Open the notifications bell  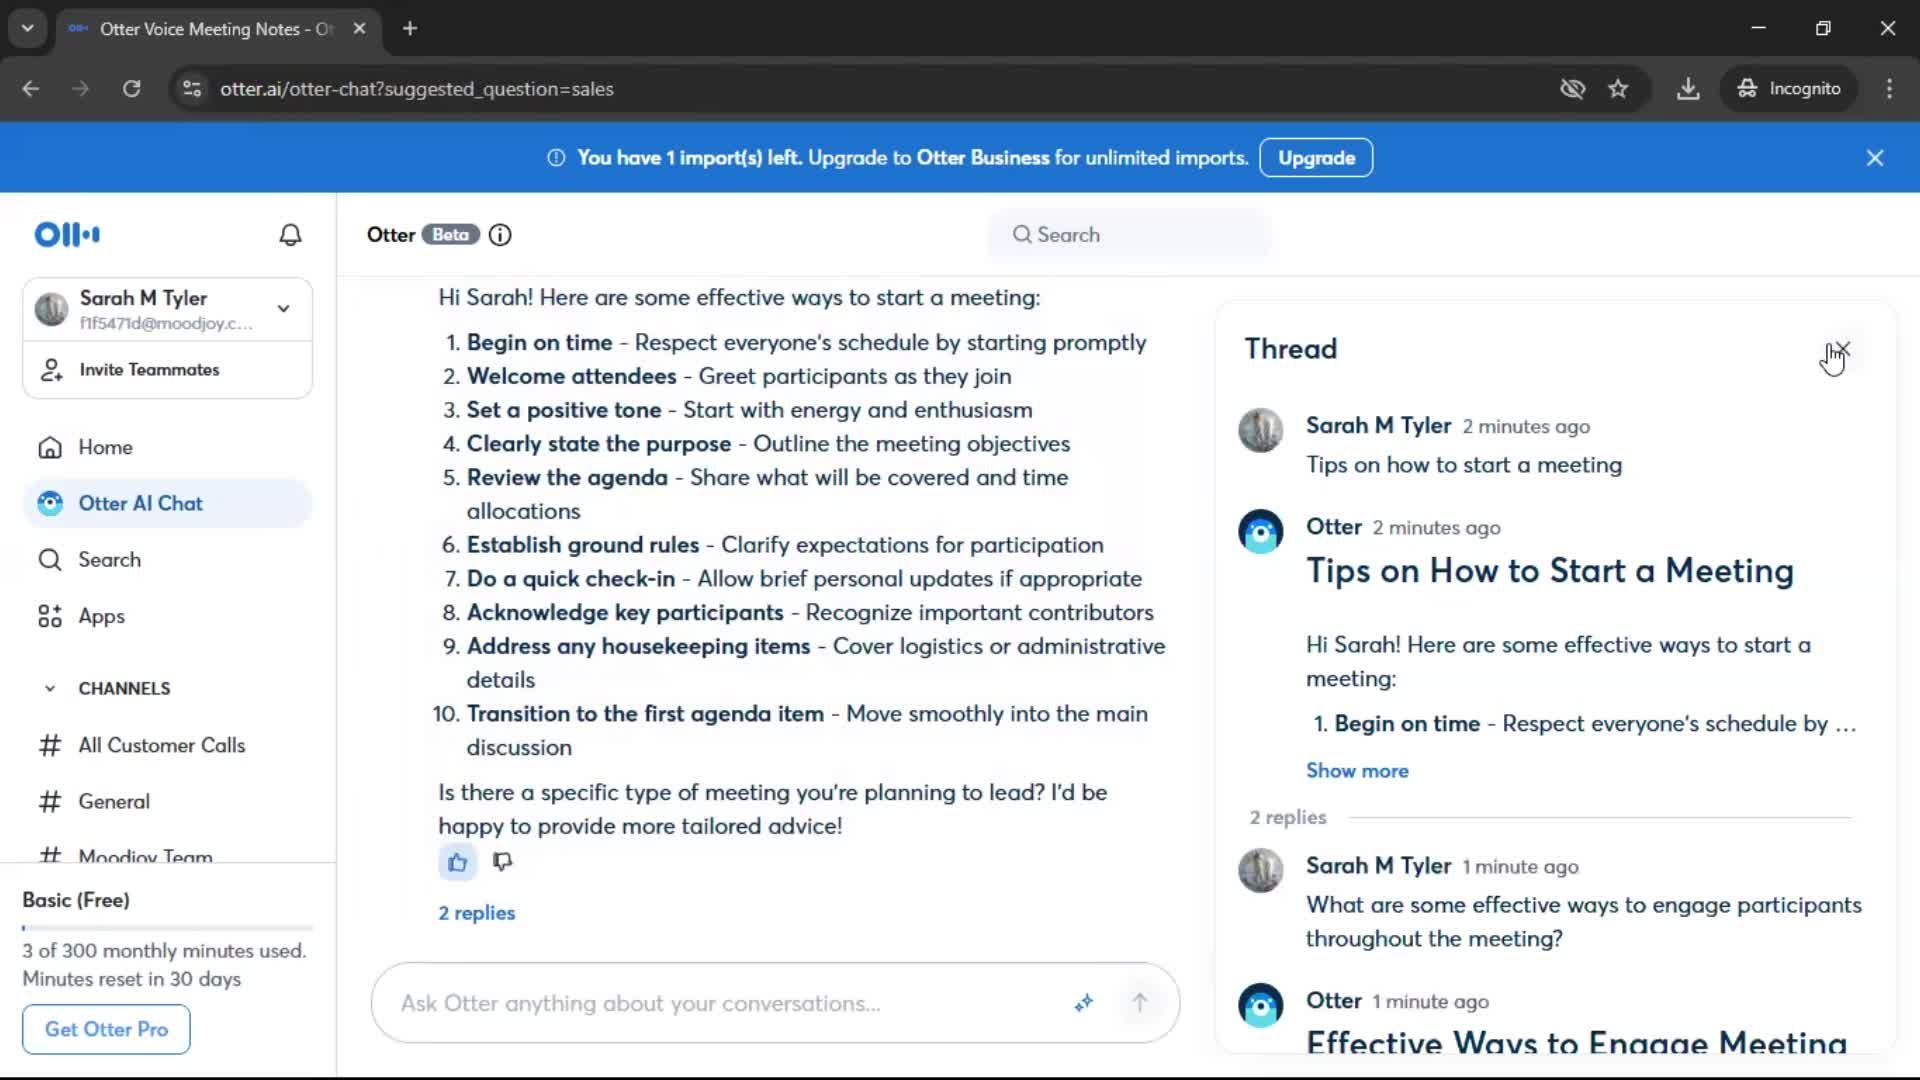point(290,234)
